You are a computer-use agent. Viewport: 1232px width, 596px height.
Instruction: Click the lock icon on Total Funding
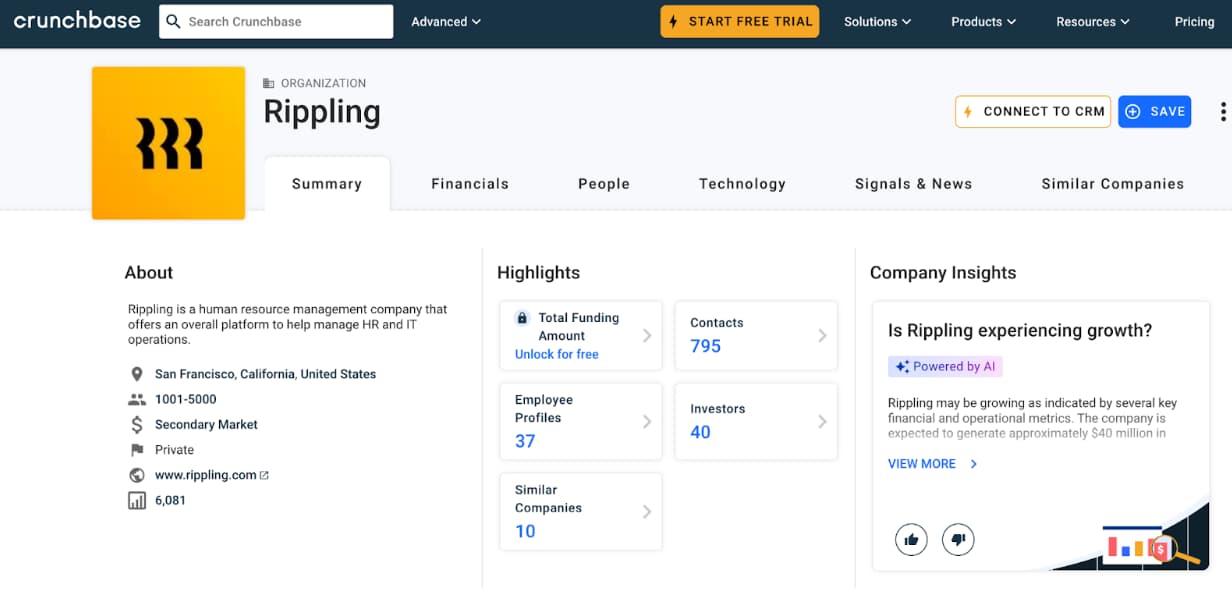522,318
